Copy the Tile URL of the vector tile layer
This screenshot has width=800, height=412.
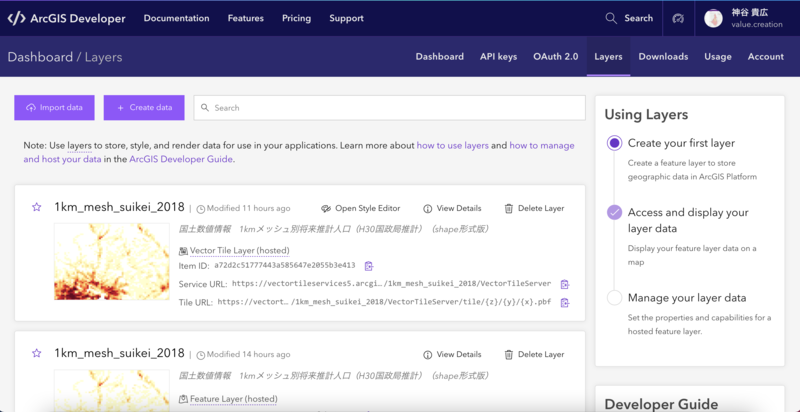pos(565,302)
